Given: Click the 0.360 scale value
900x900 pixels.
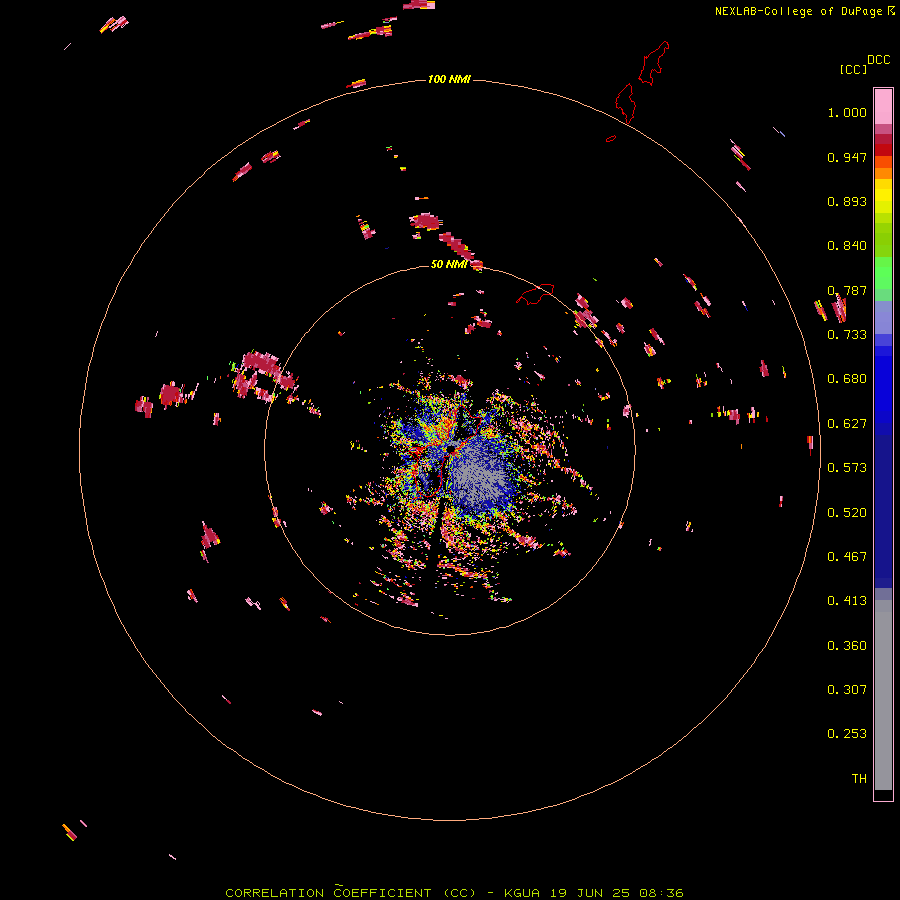Looking at the screenshot, I should [847, 646].
